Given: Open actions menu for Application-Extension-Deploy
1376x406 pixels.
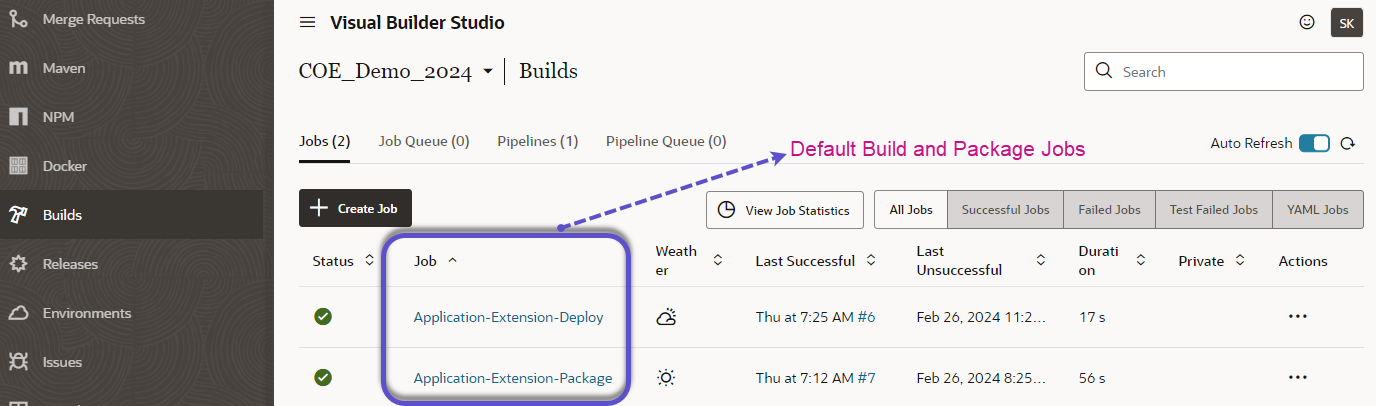Looking at the screenshot, I should (1298, 316).
